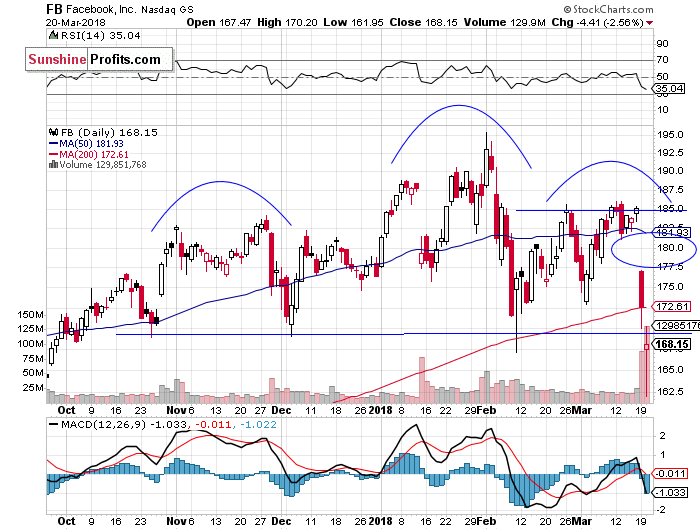Click the tallest volume bar at March 20

[646, 365]
